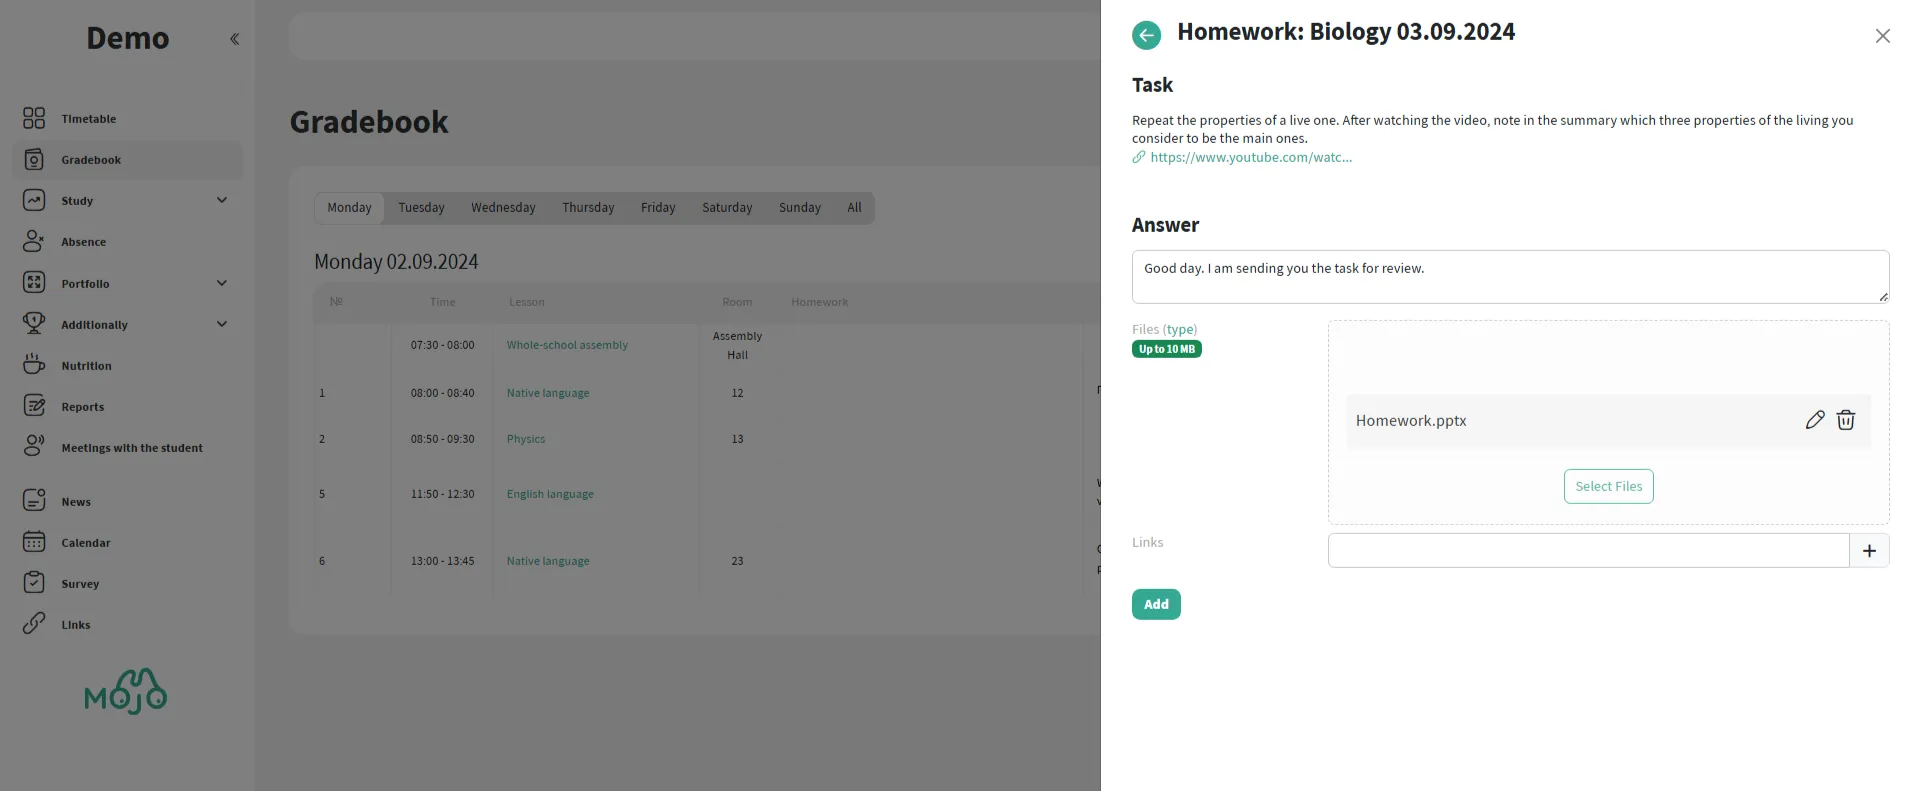Open the YouTube video link
Screen dimensions: 1920x791
point(1250,158)
